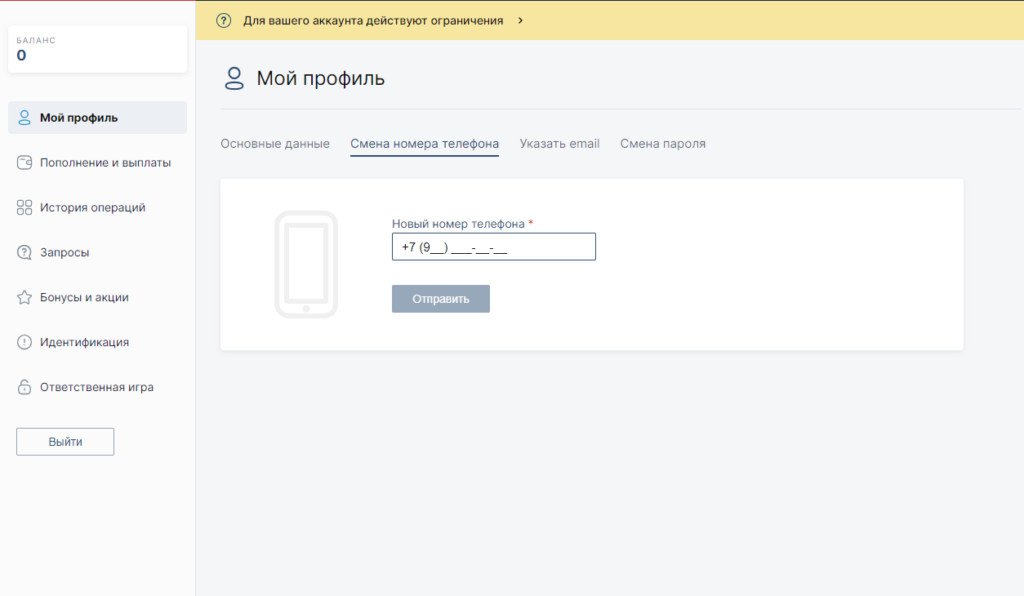Click the question mark icon in the yellow banner
1024x596 pixels.
223,20
